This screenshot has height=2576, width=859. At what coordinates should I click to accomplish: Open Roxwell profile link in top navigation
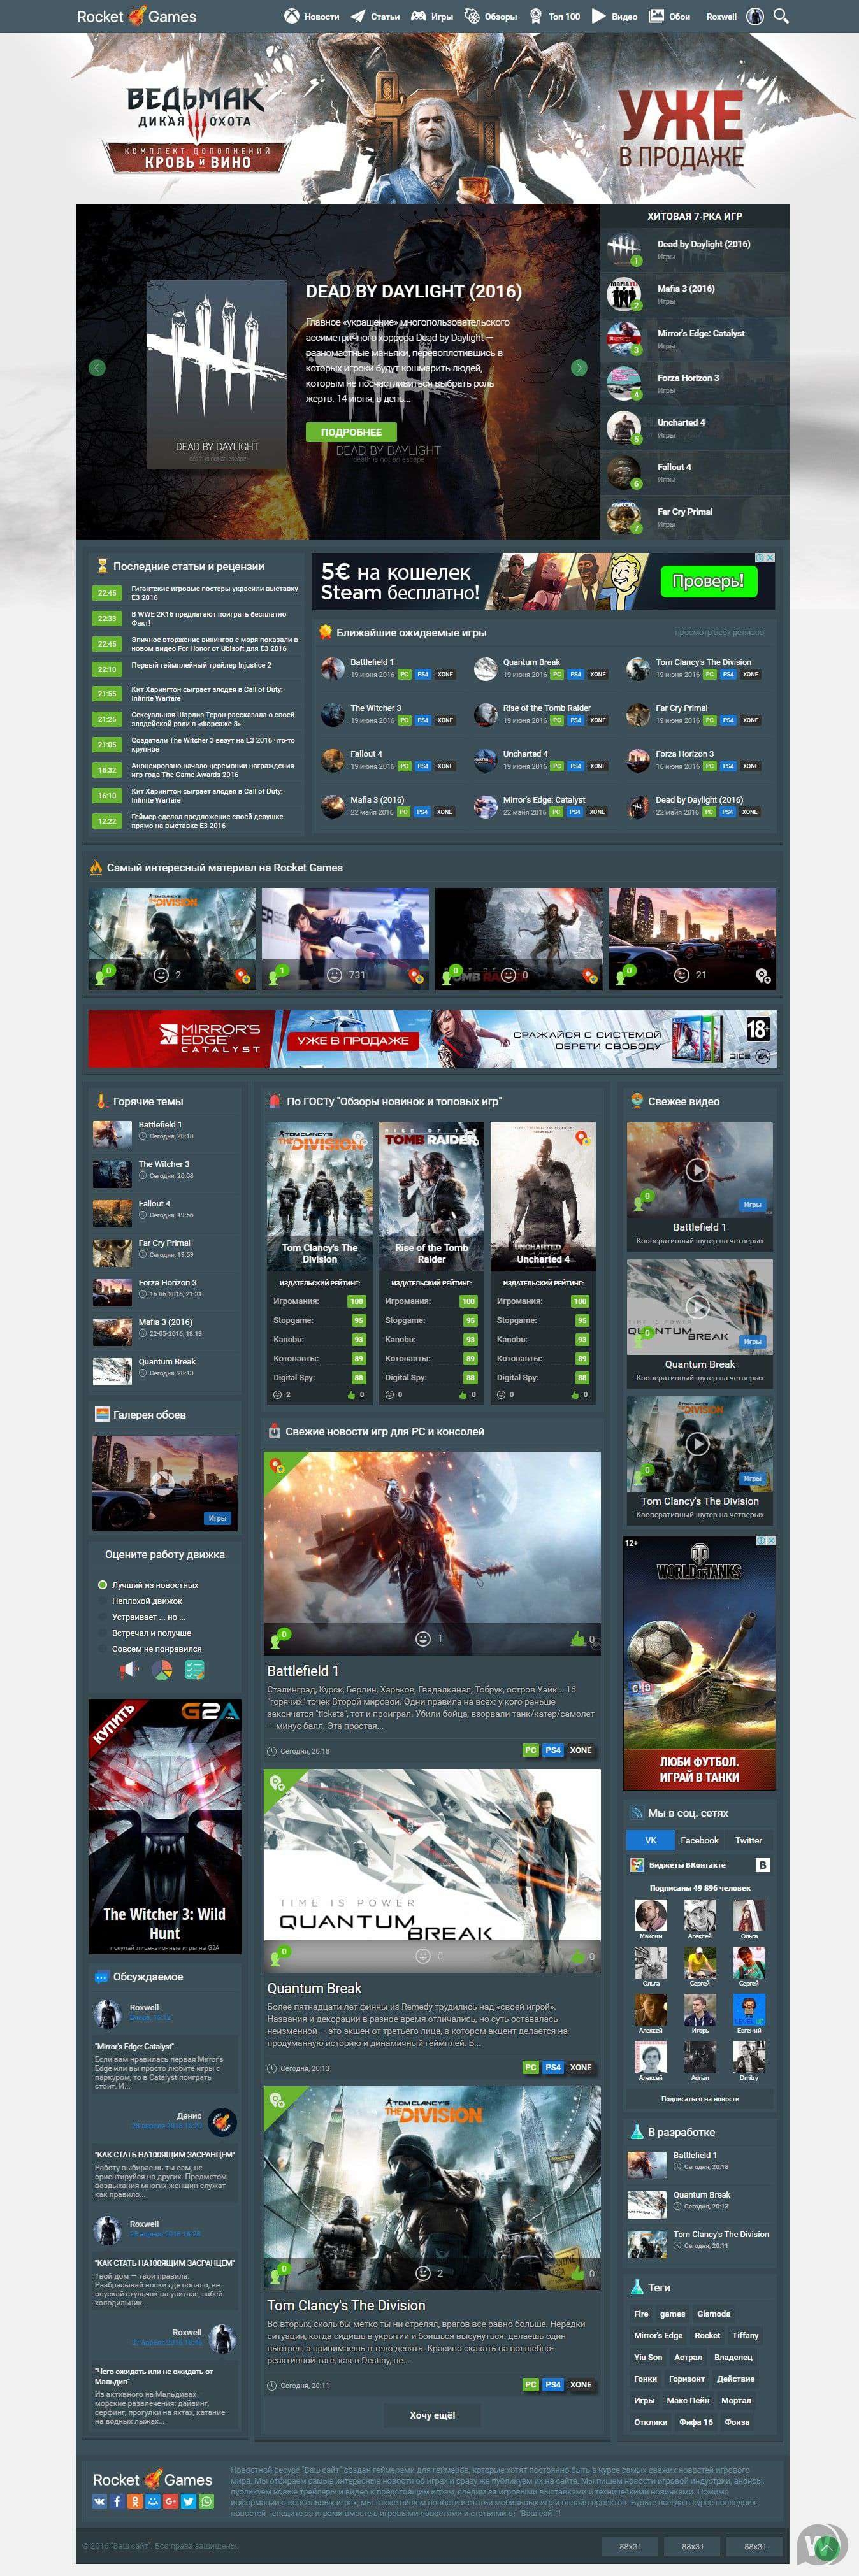tap(721, 16)
